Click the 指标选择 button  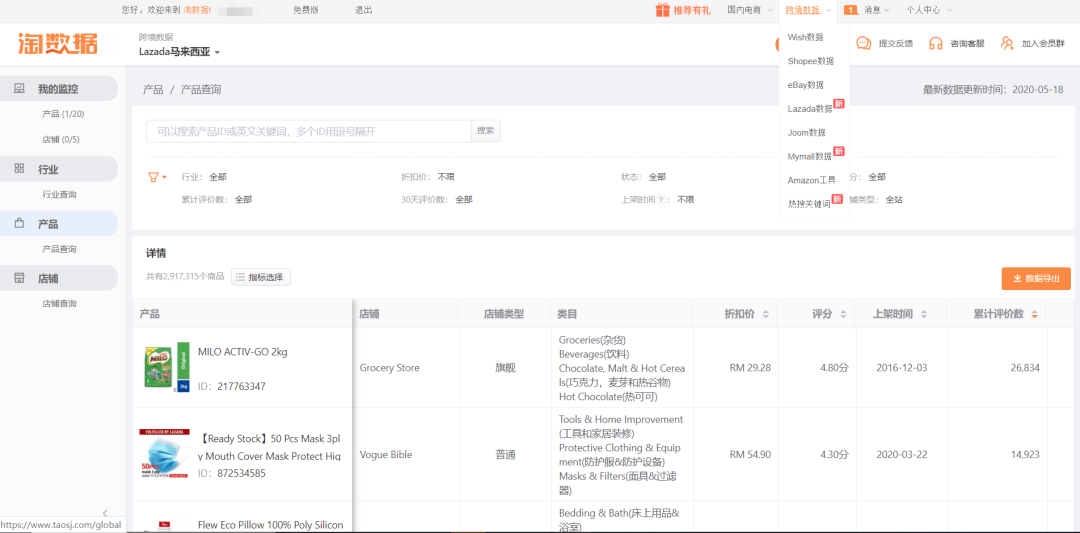[x=261, y=277]
